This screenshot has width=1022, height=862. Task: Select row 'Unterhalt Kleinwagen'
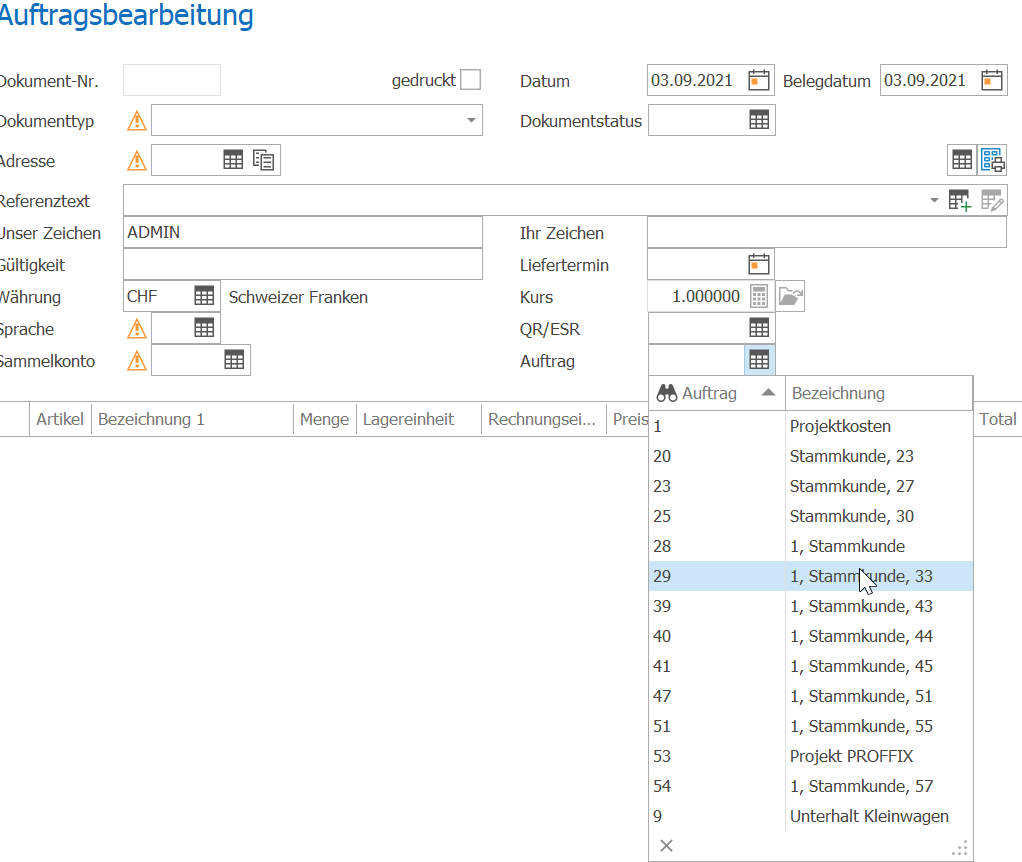[811, 816]
